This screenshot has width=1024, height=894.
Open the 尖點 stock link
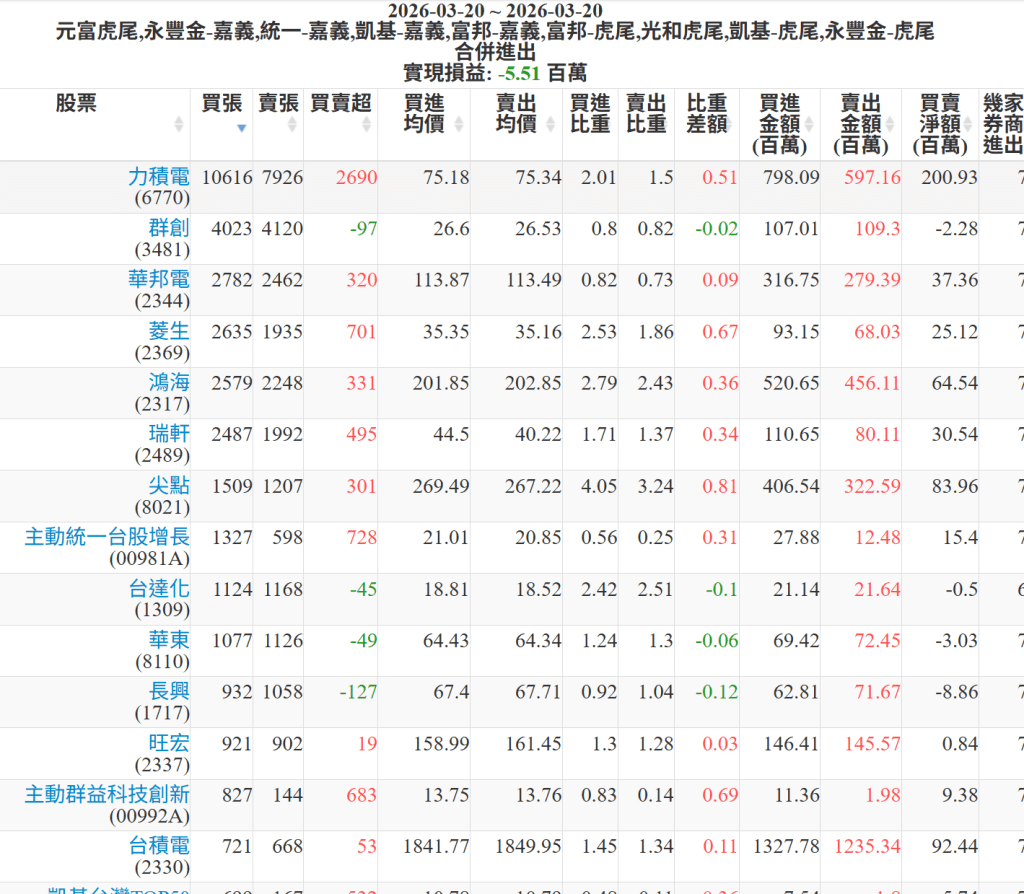pyautogui.click(x=168, y=486)
